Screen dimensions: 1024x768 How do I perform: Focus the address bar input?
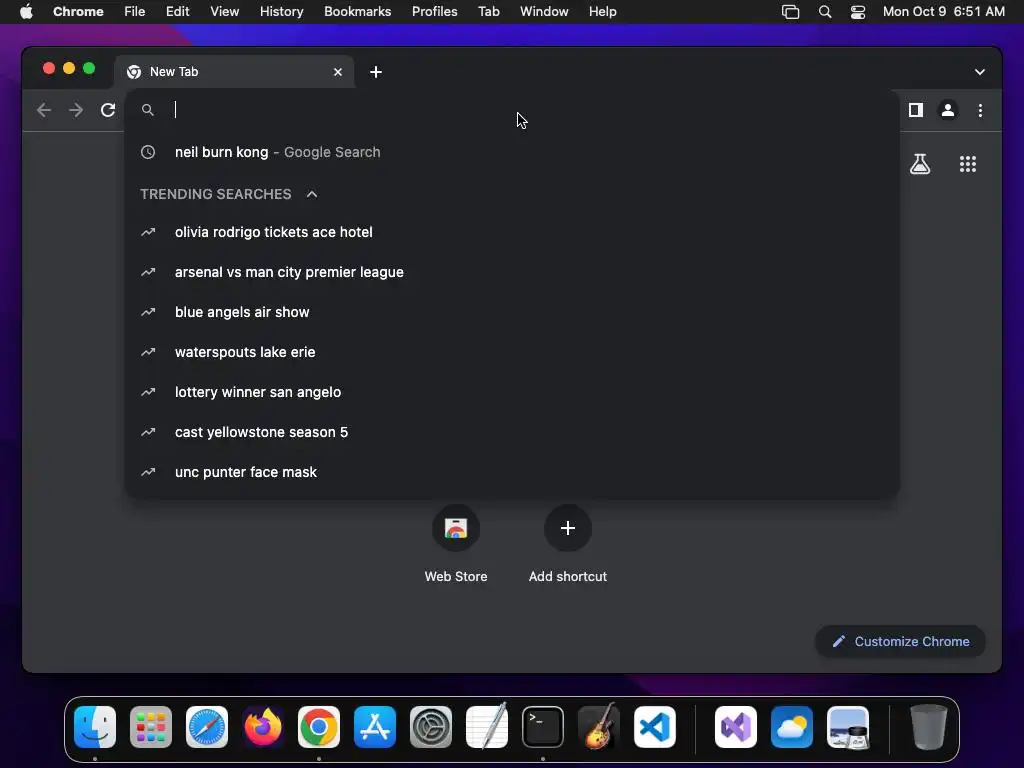[511, 110]
